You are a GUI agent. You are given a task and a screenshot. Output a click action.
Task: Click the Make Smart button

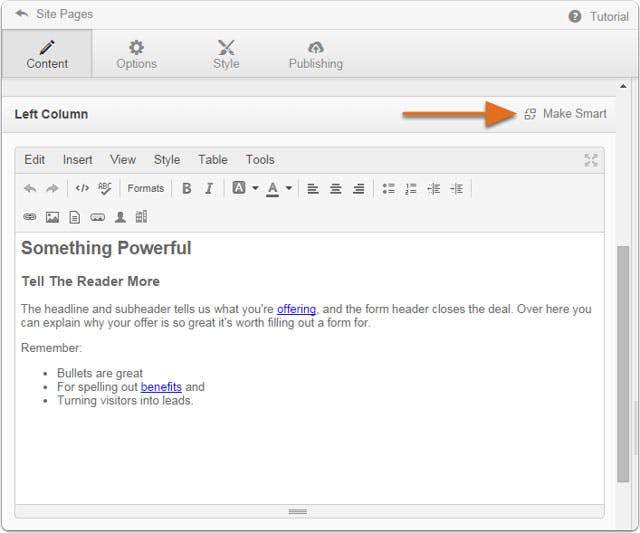565,114
